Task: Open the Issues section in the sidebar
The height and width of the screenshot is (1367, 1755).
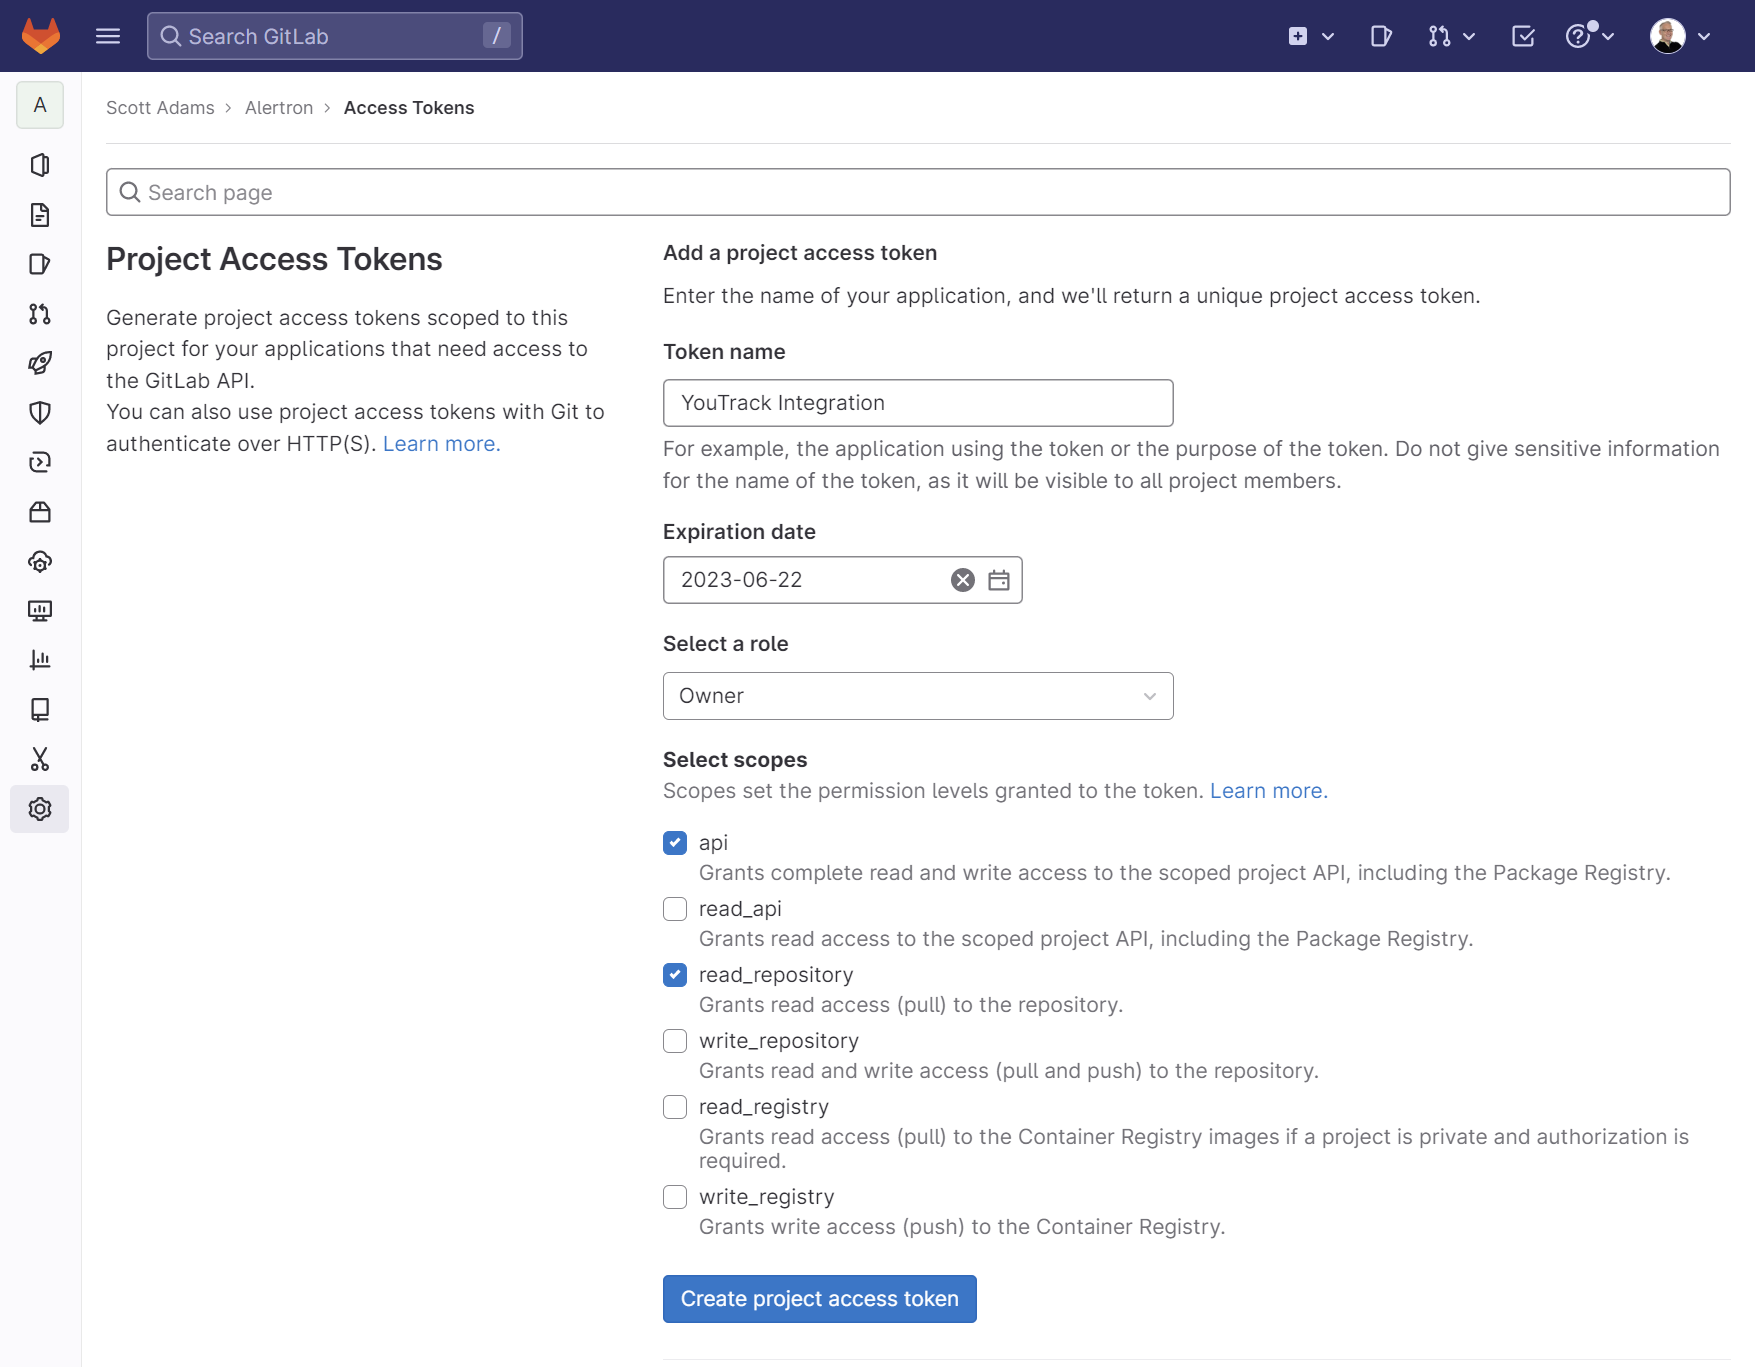Action: (40, 265)
